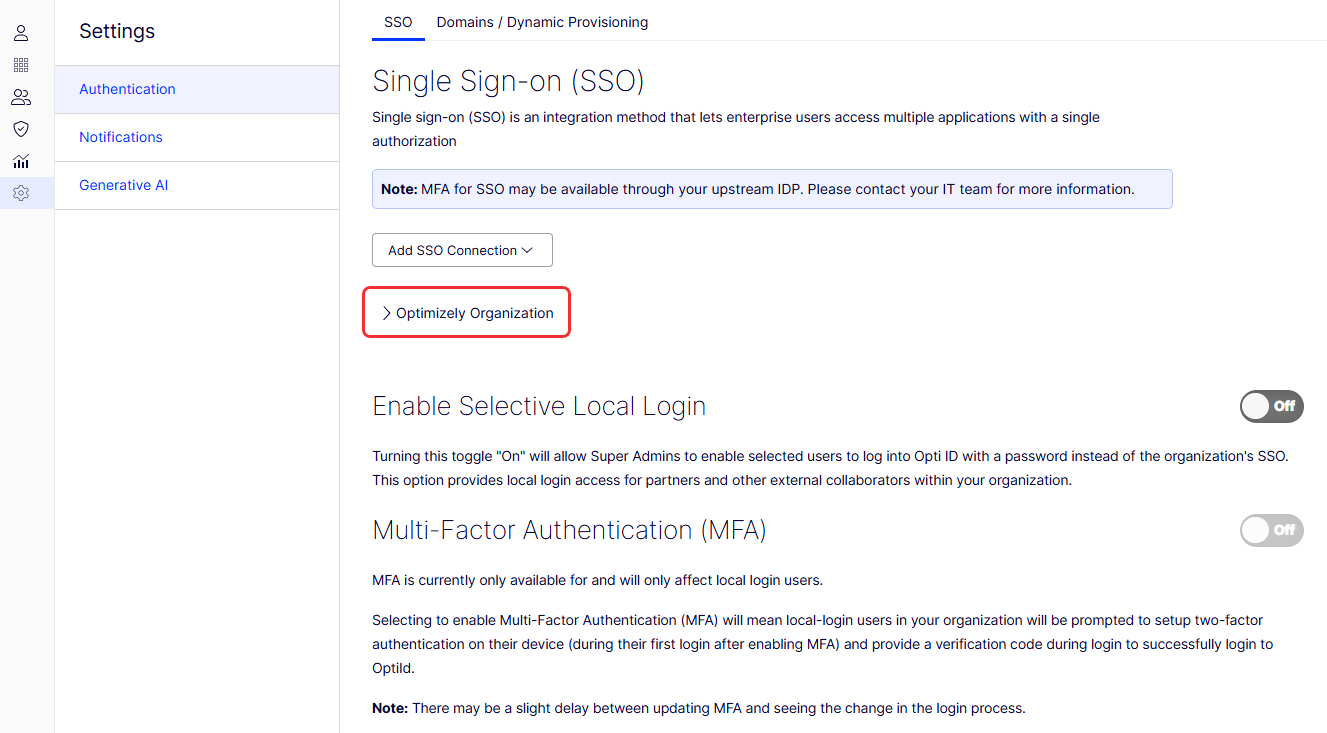Turn on the Selective Local Login toggle
The height and width of the screenshot is (733, 1327).
click(x=1271, y=406)
